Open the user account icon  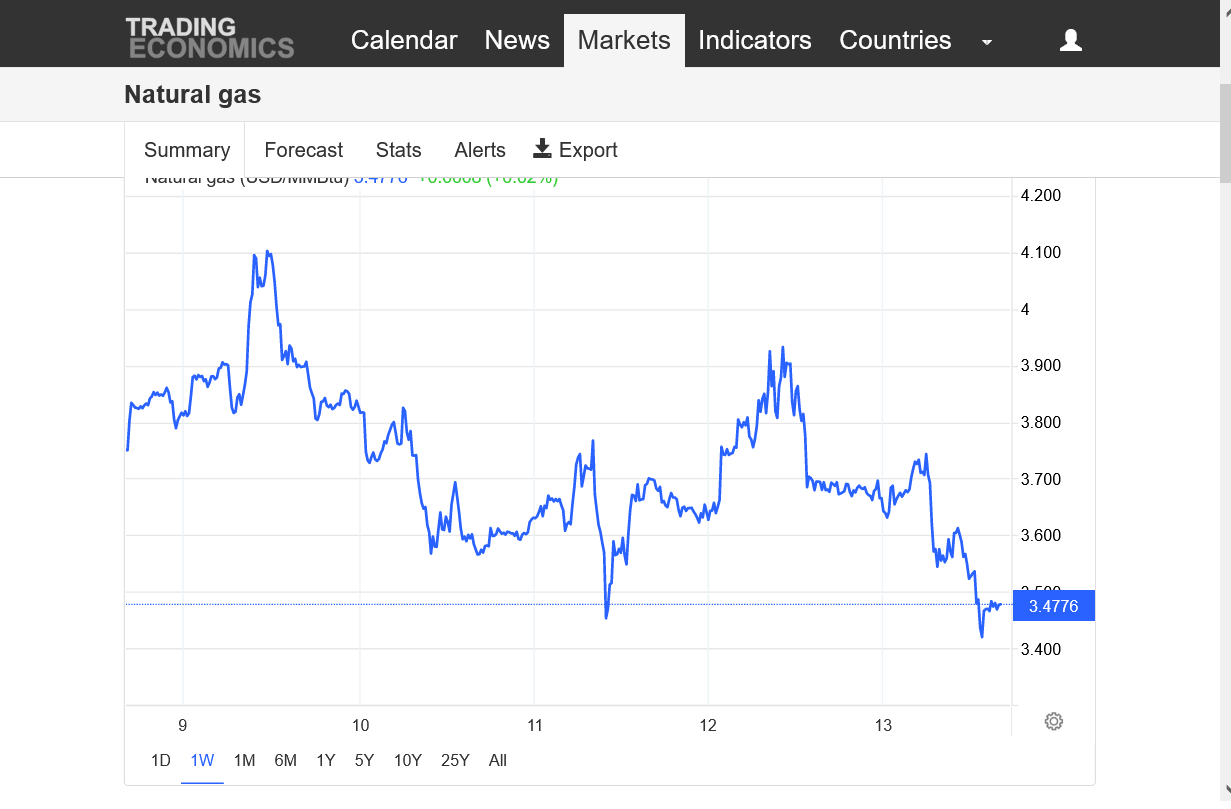[1071, 40]
